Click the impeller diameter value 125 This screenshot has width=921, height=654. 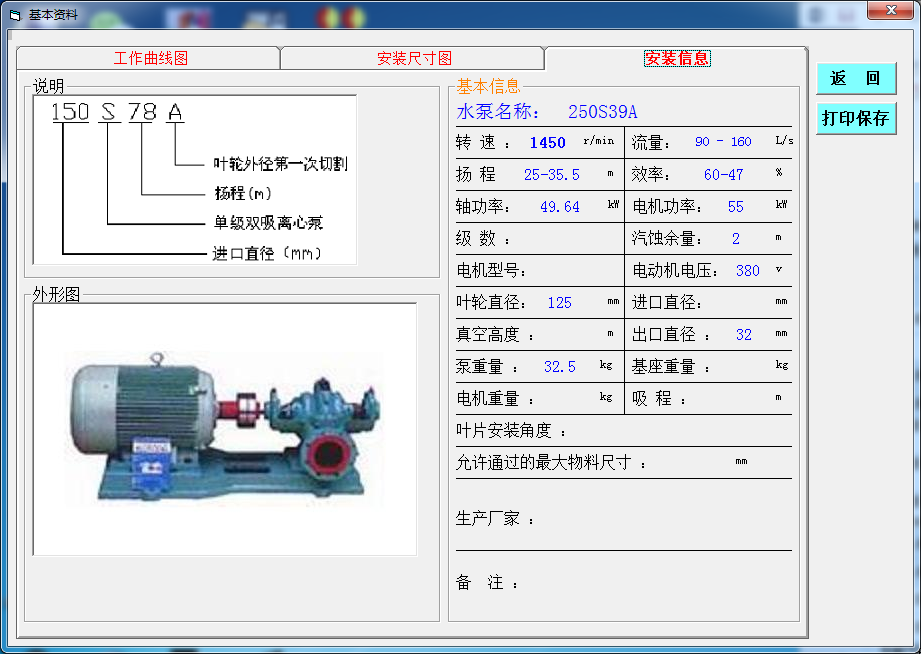coord(559,303)
